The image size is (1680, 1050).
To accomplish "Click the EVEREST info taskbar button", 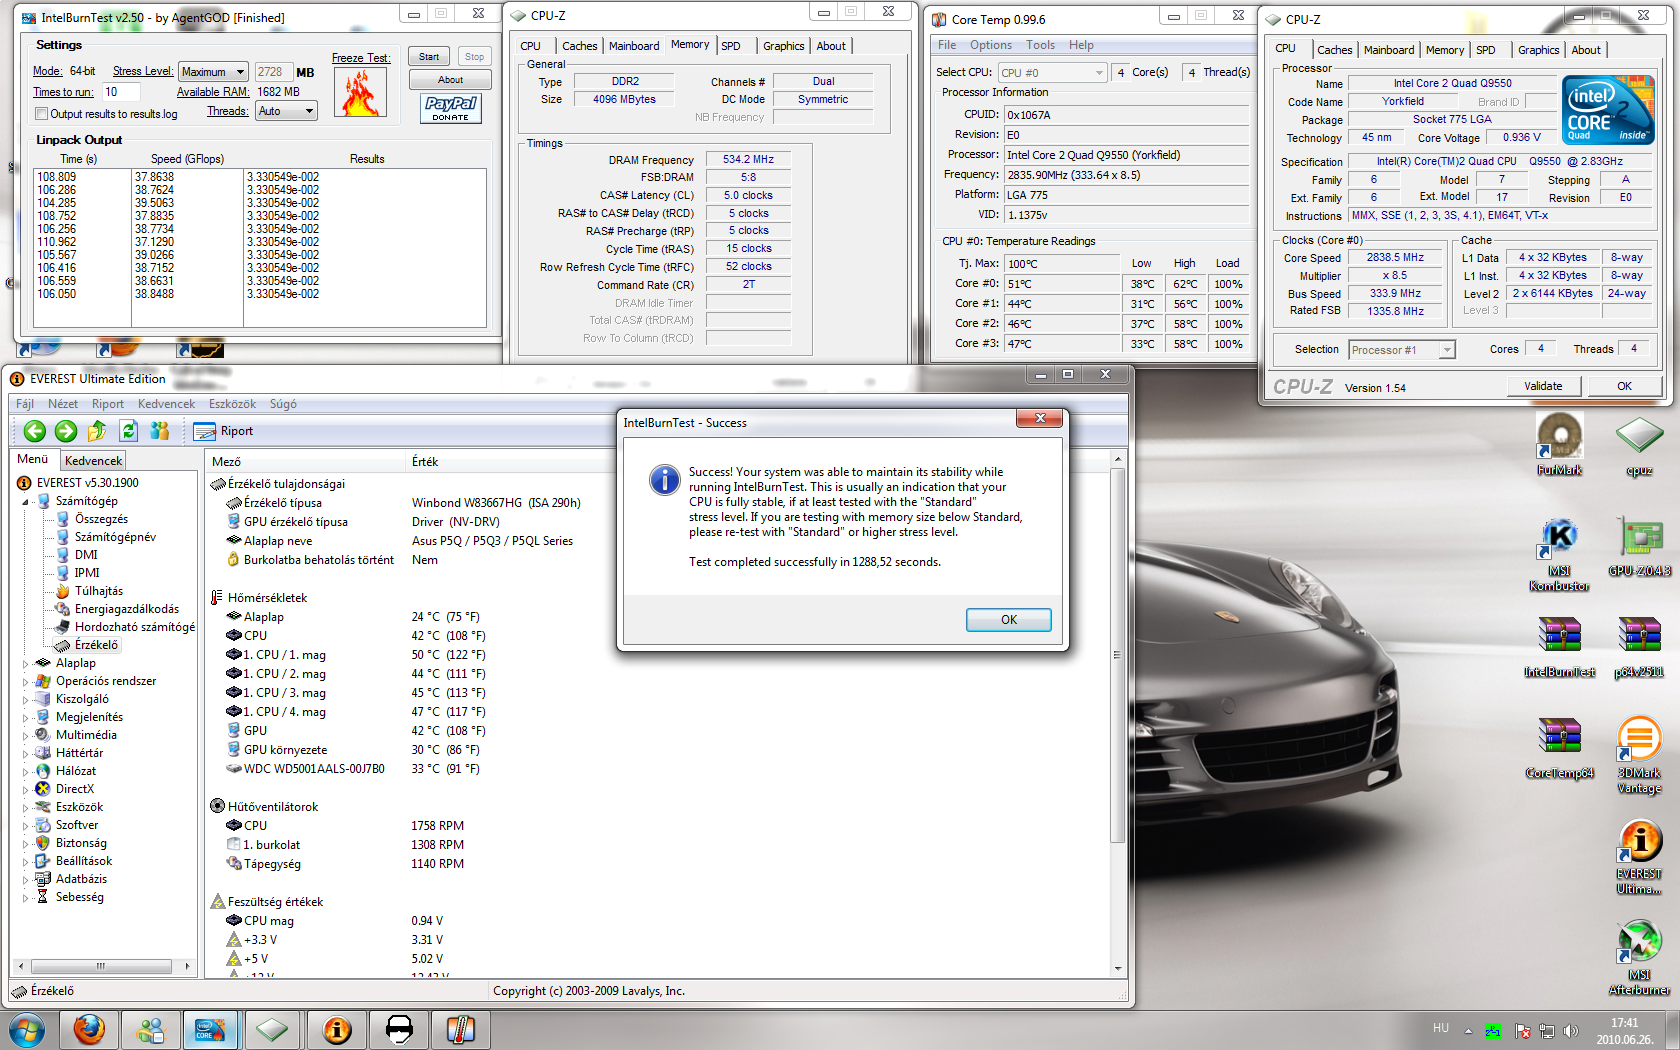I will point(337,1030).
